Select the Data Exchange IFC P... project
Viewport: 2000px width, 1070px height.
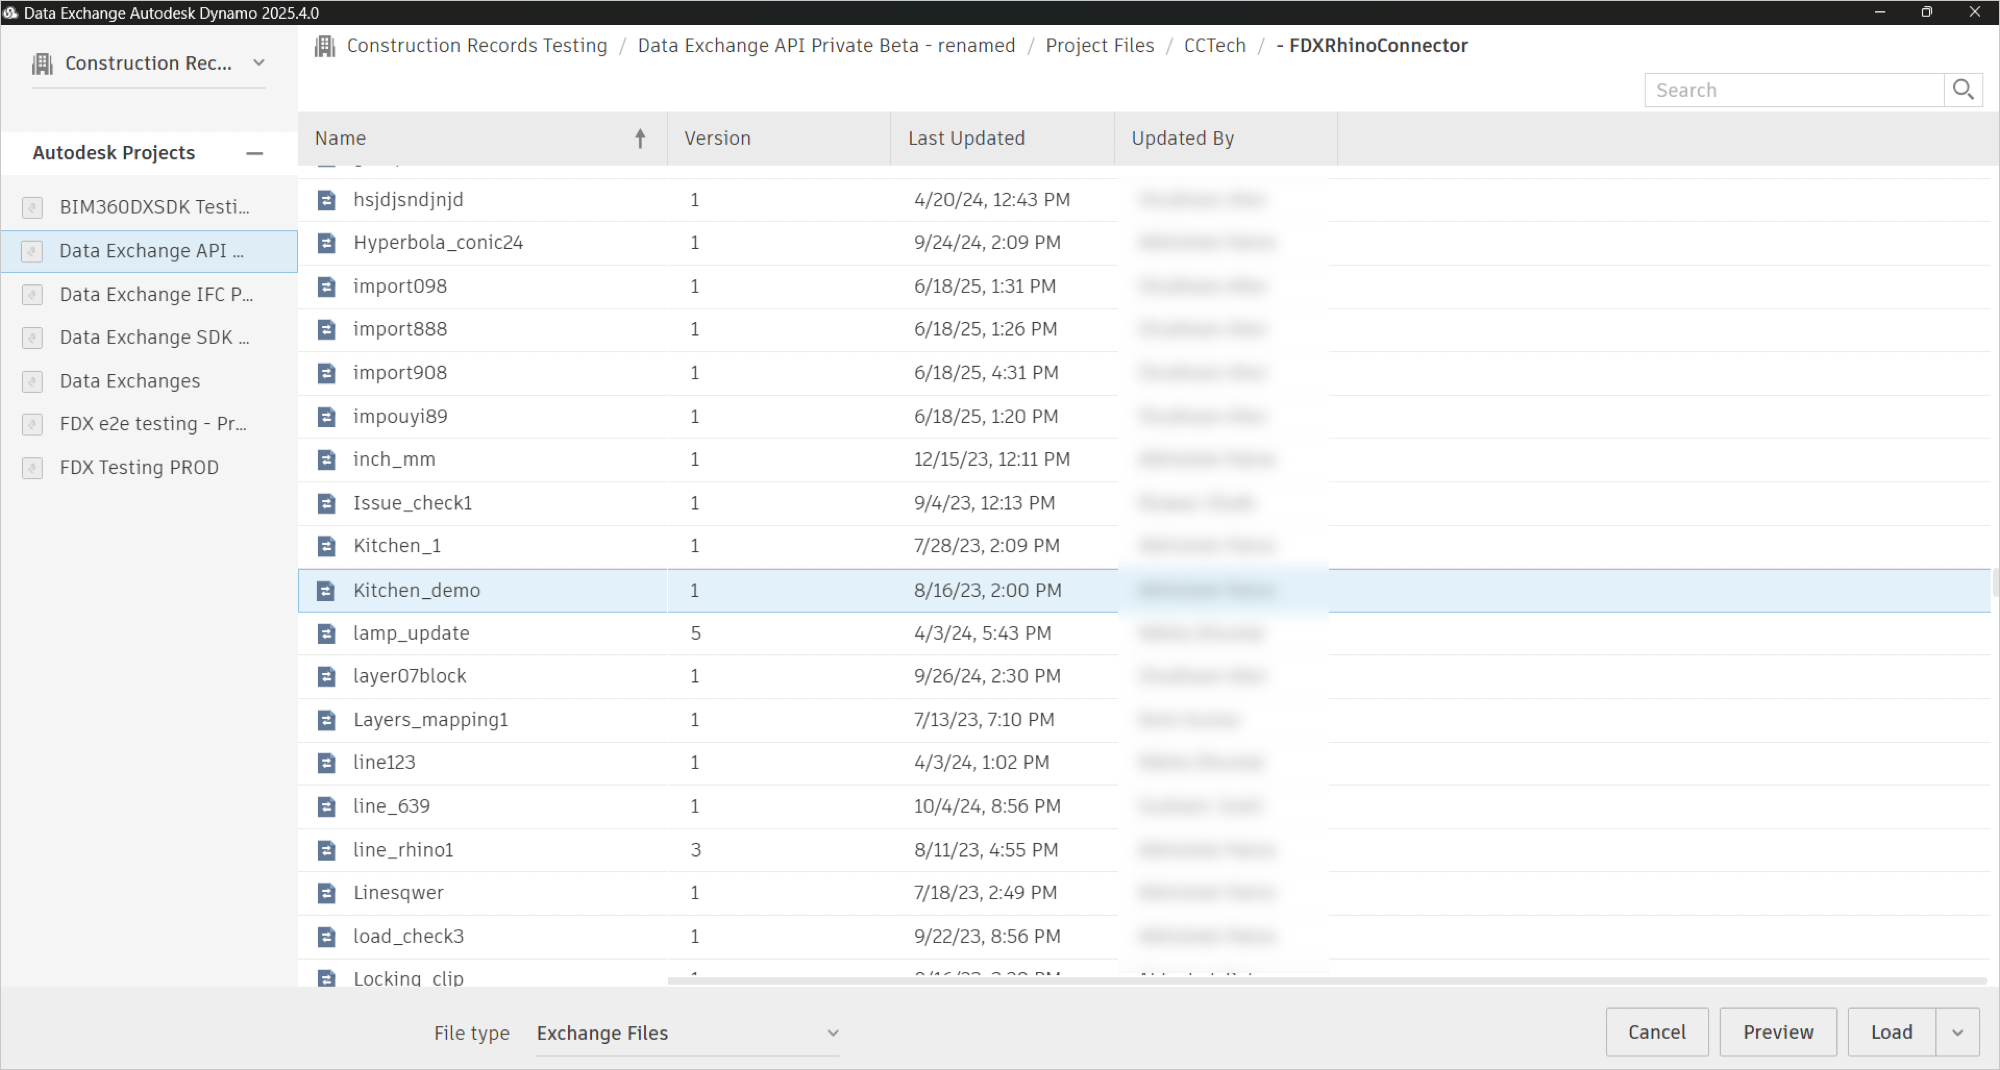coord(150,295)
